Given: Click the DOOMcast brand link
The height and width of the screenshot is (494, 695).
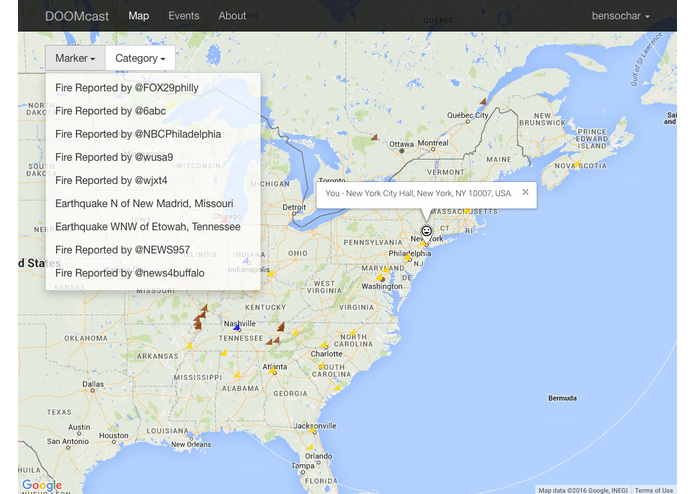Looking at the screenshot, I should click(x=77, y=16).
